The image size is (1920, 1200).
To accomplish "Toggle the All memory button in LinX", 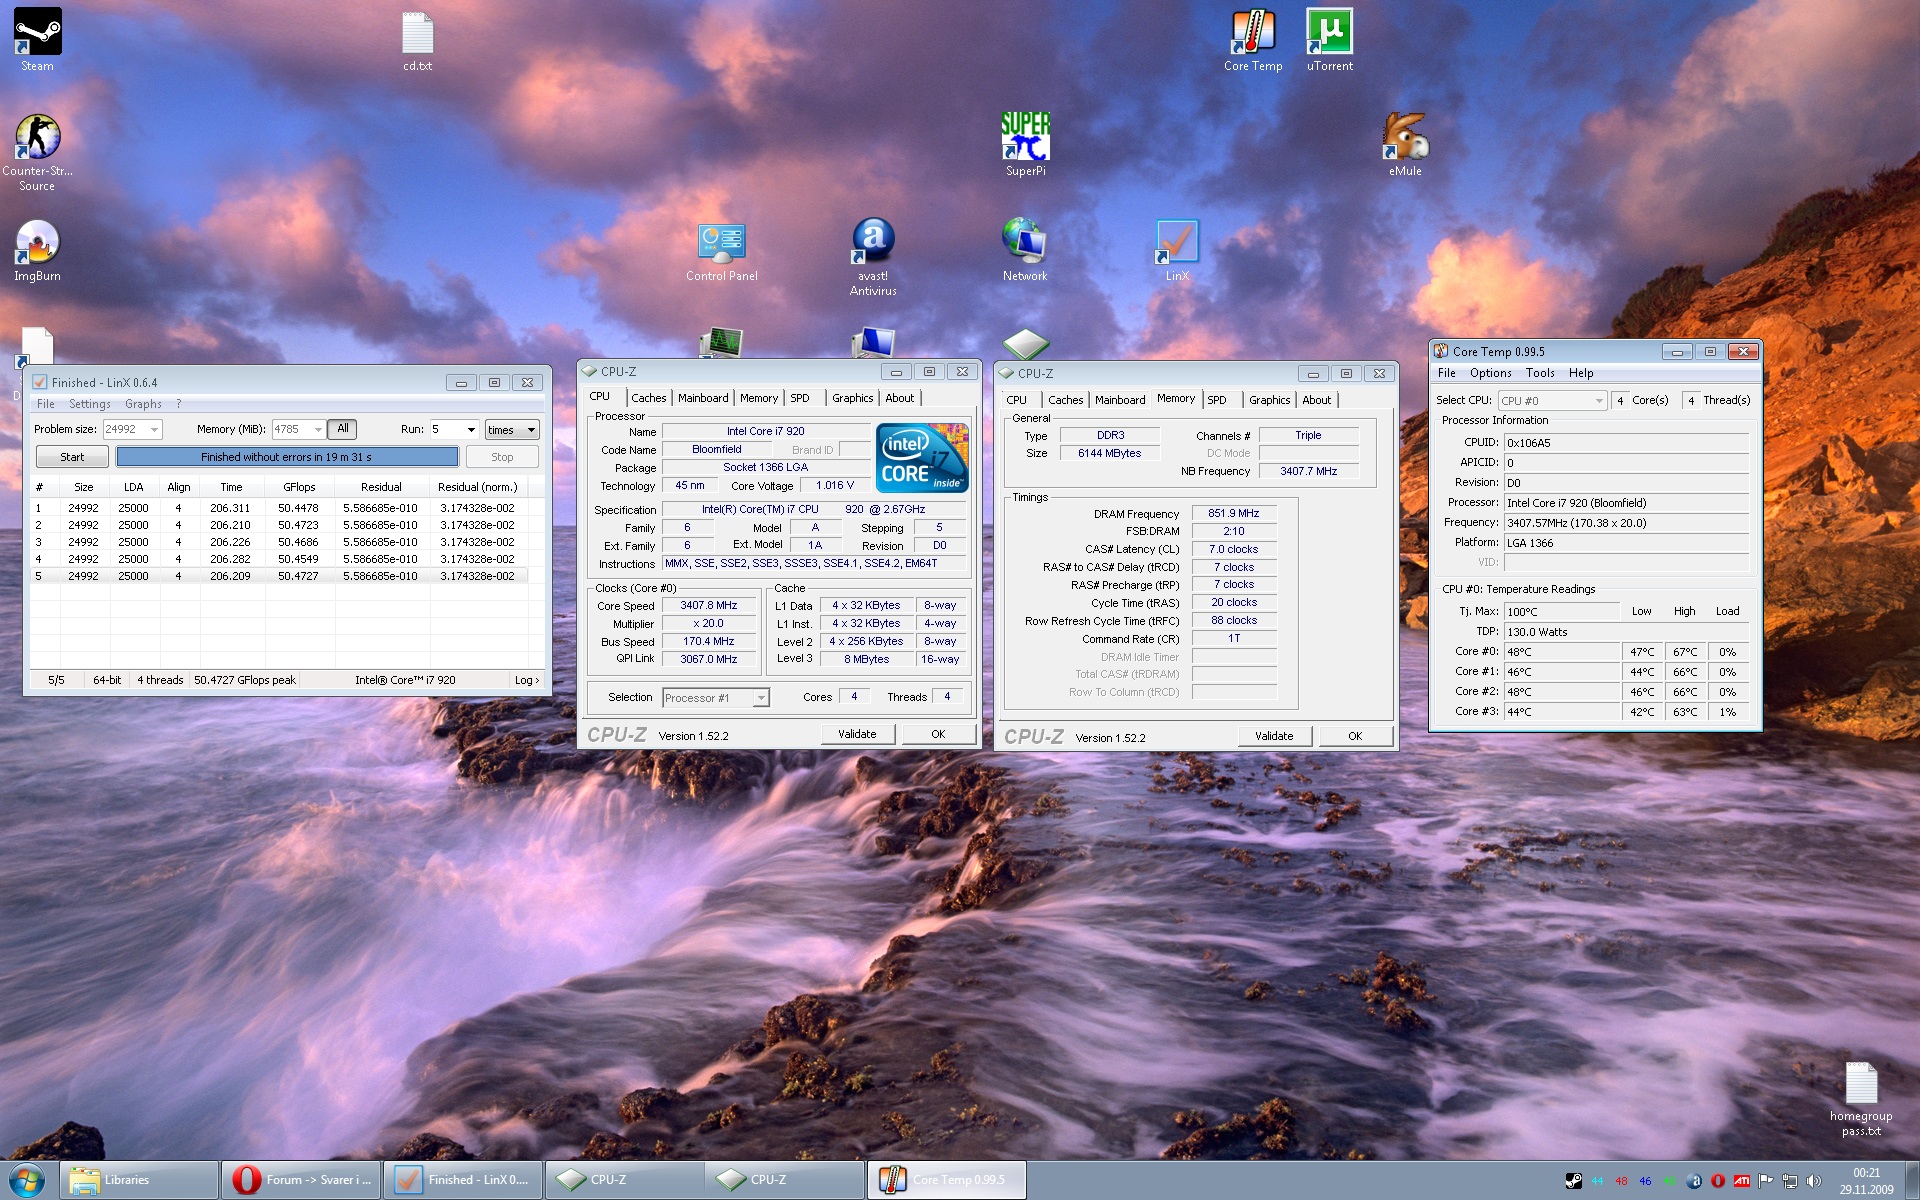I will [342, 429].
